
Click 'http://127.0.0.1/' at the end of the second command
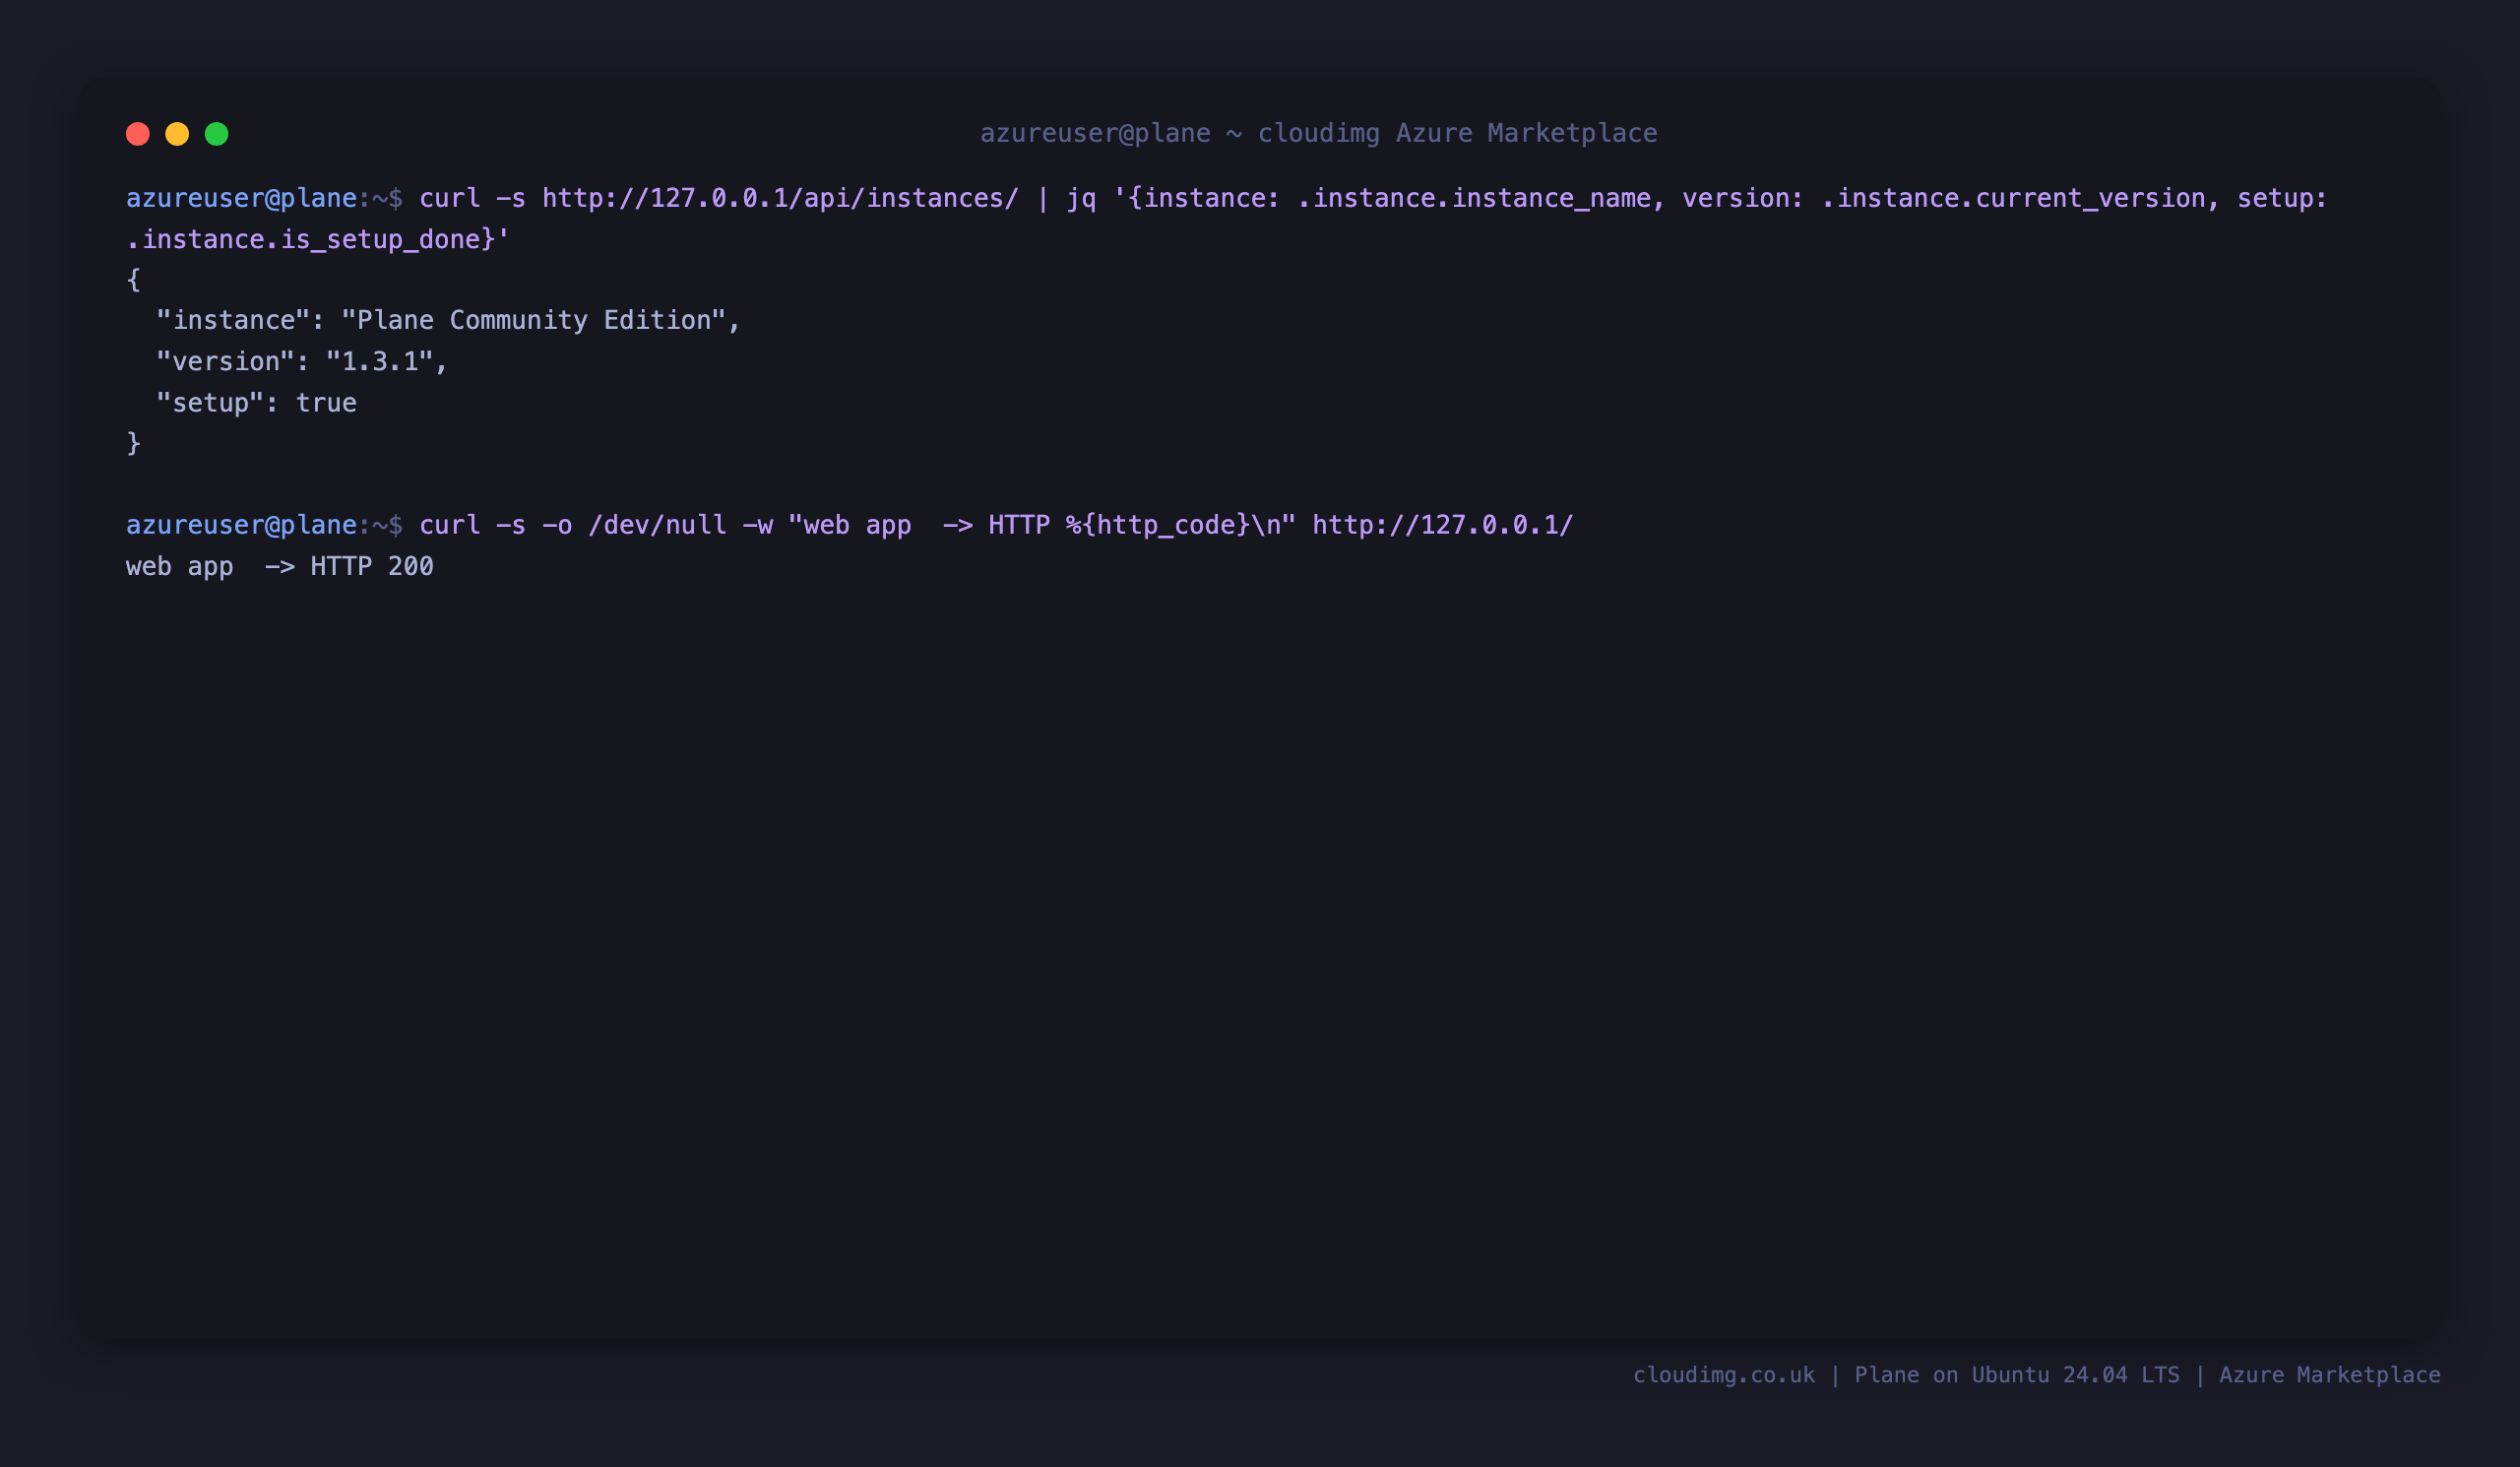[1442, 525]
